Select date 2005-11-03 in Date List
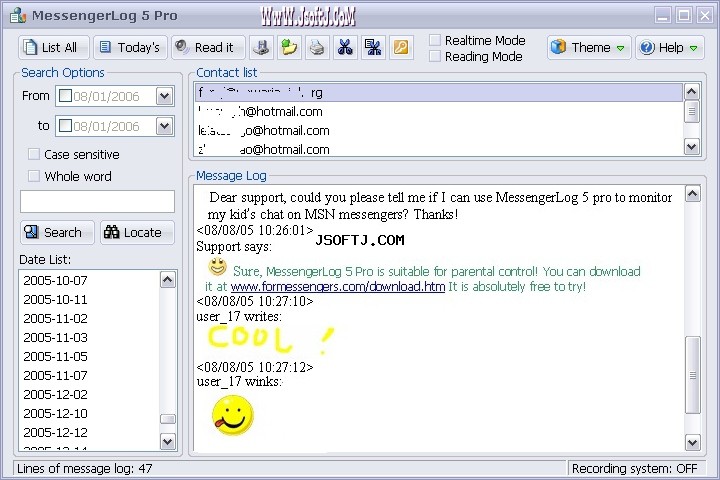Screen dimensions: 720x480 [x=55, y=337]
